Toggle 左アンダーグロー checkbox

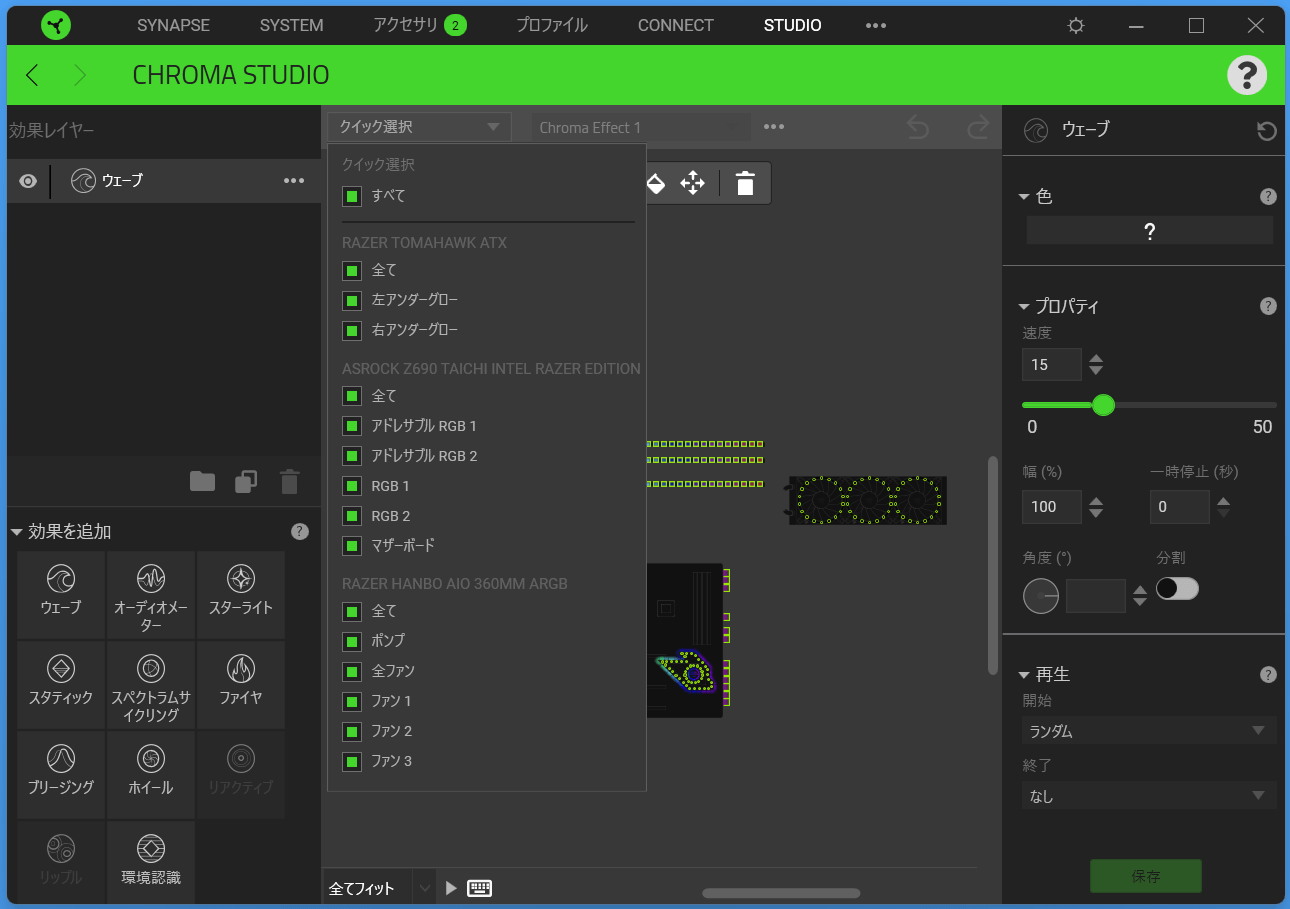tap(351, 300)
